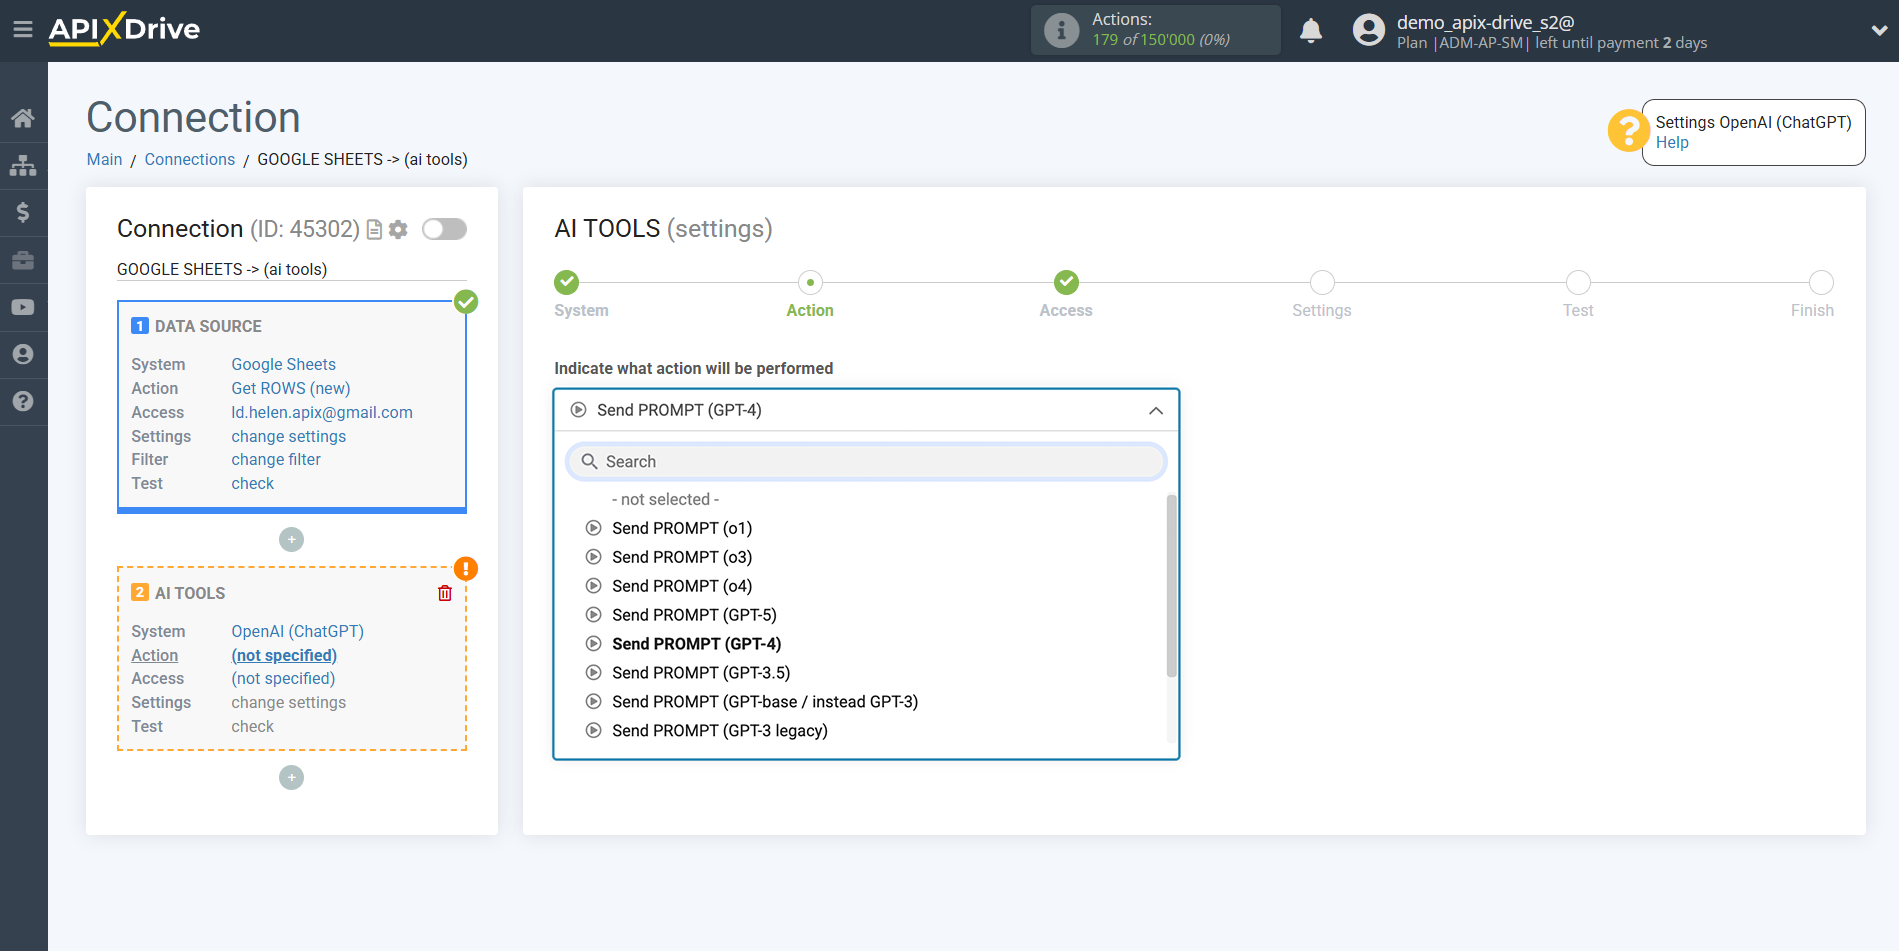Click the change filter link
The width and height of the screenshot is (1899, 951).
275,459
